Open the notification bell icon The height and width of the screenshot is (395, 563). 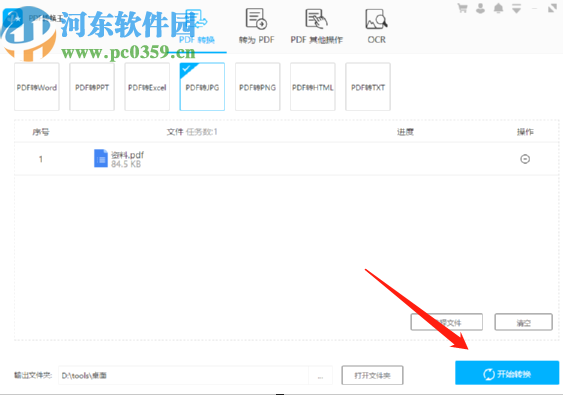pyautogui.click(x=498, y=8)
